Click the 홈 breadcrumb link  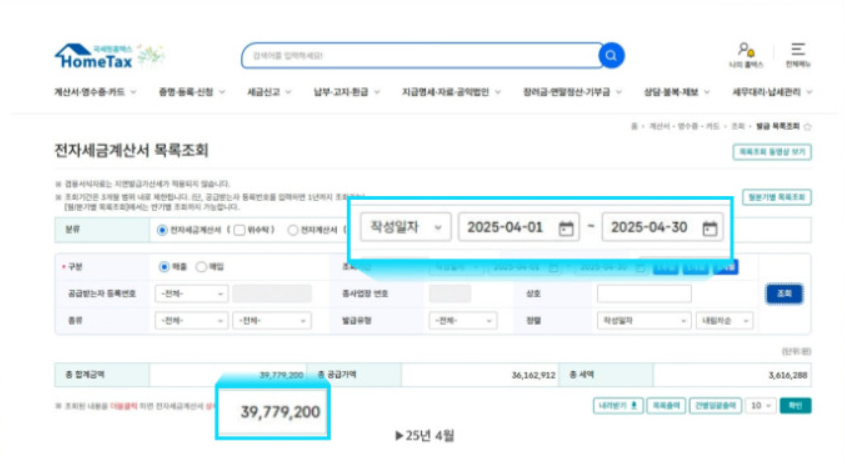tap(634, 127)
